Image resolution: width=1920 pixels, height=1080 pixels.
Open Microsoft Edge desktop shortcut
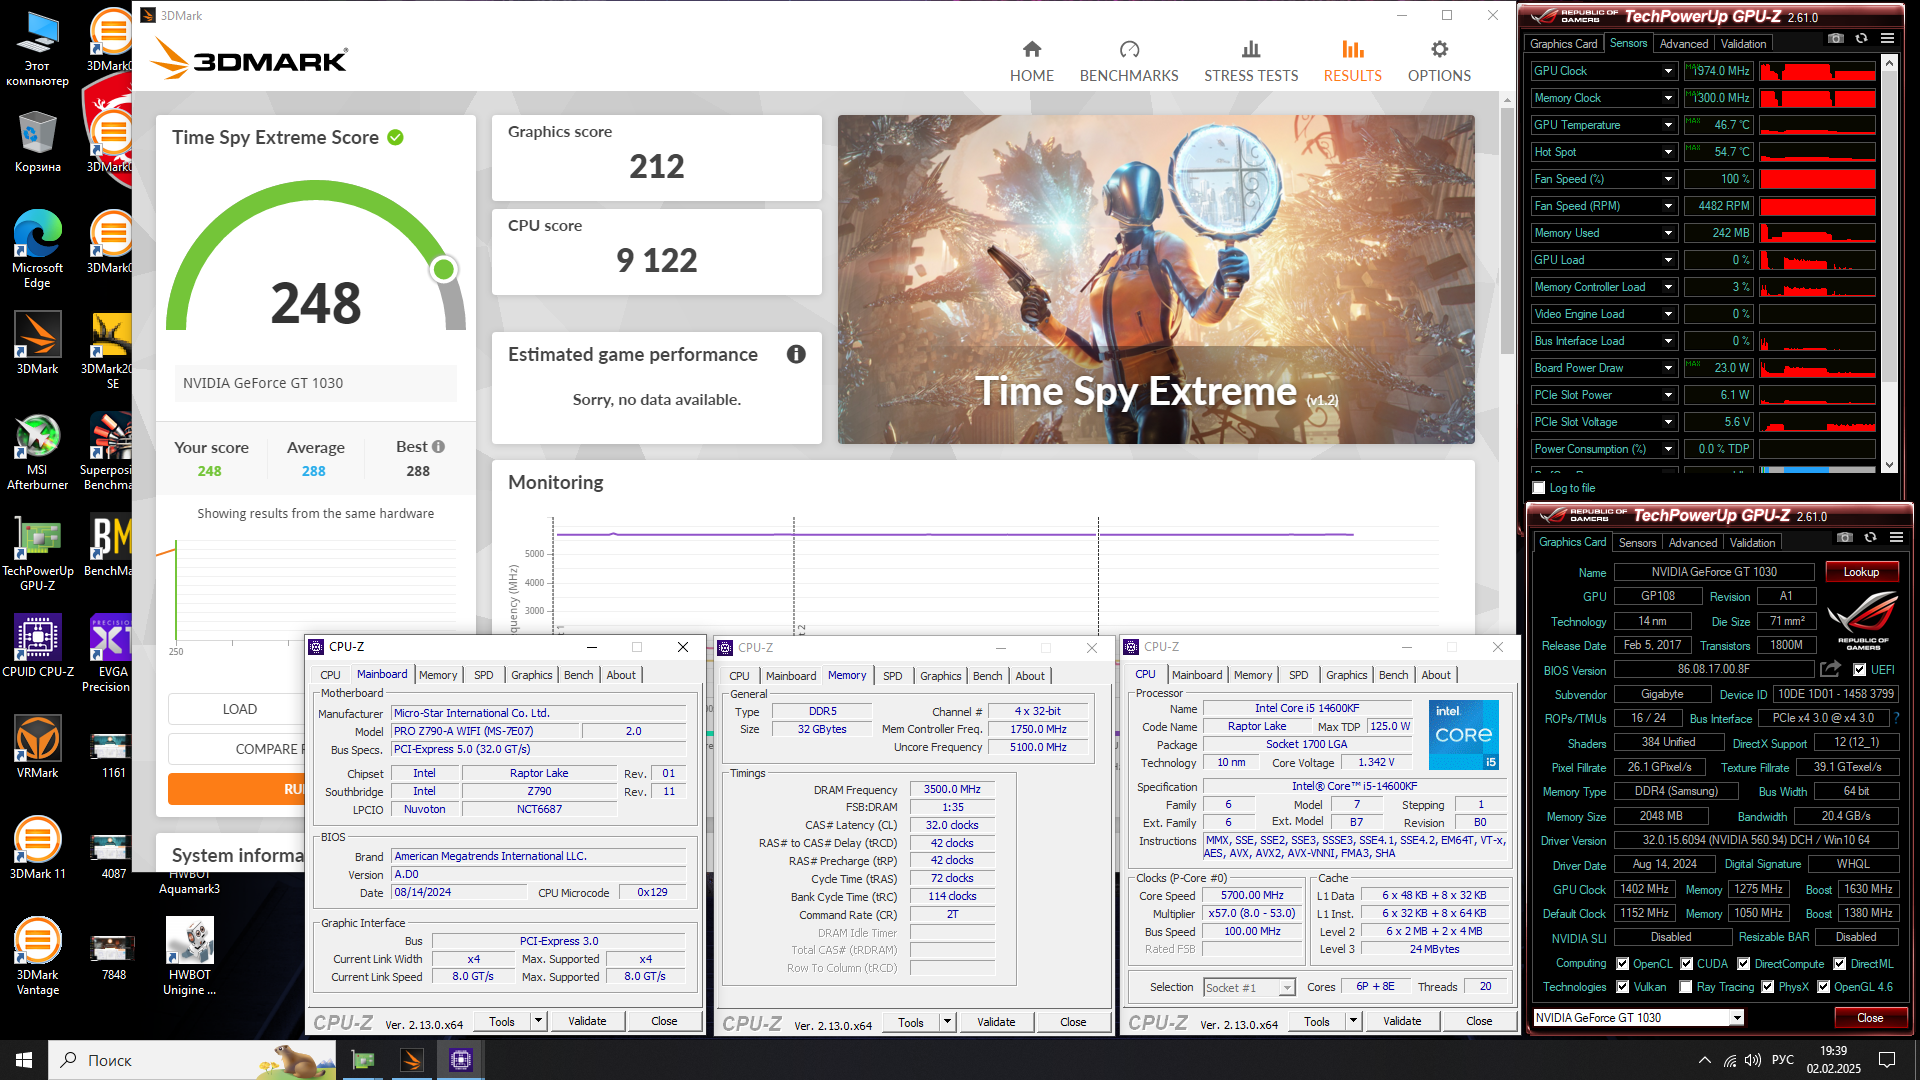click(x=37, y=249)
